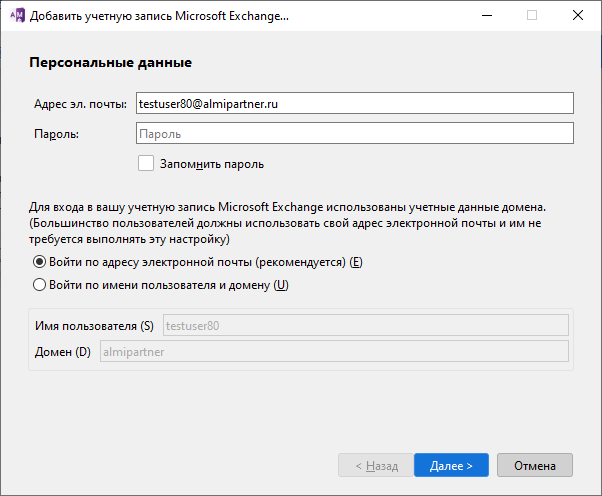Click the Имя пользователя testuser80 field
The image size is (602, 496).
[x=366, y=325]
